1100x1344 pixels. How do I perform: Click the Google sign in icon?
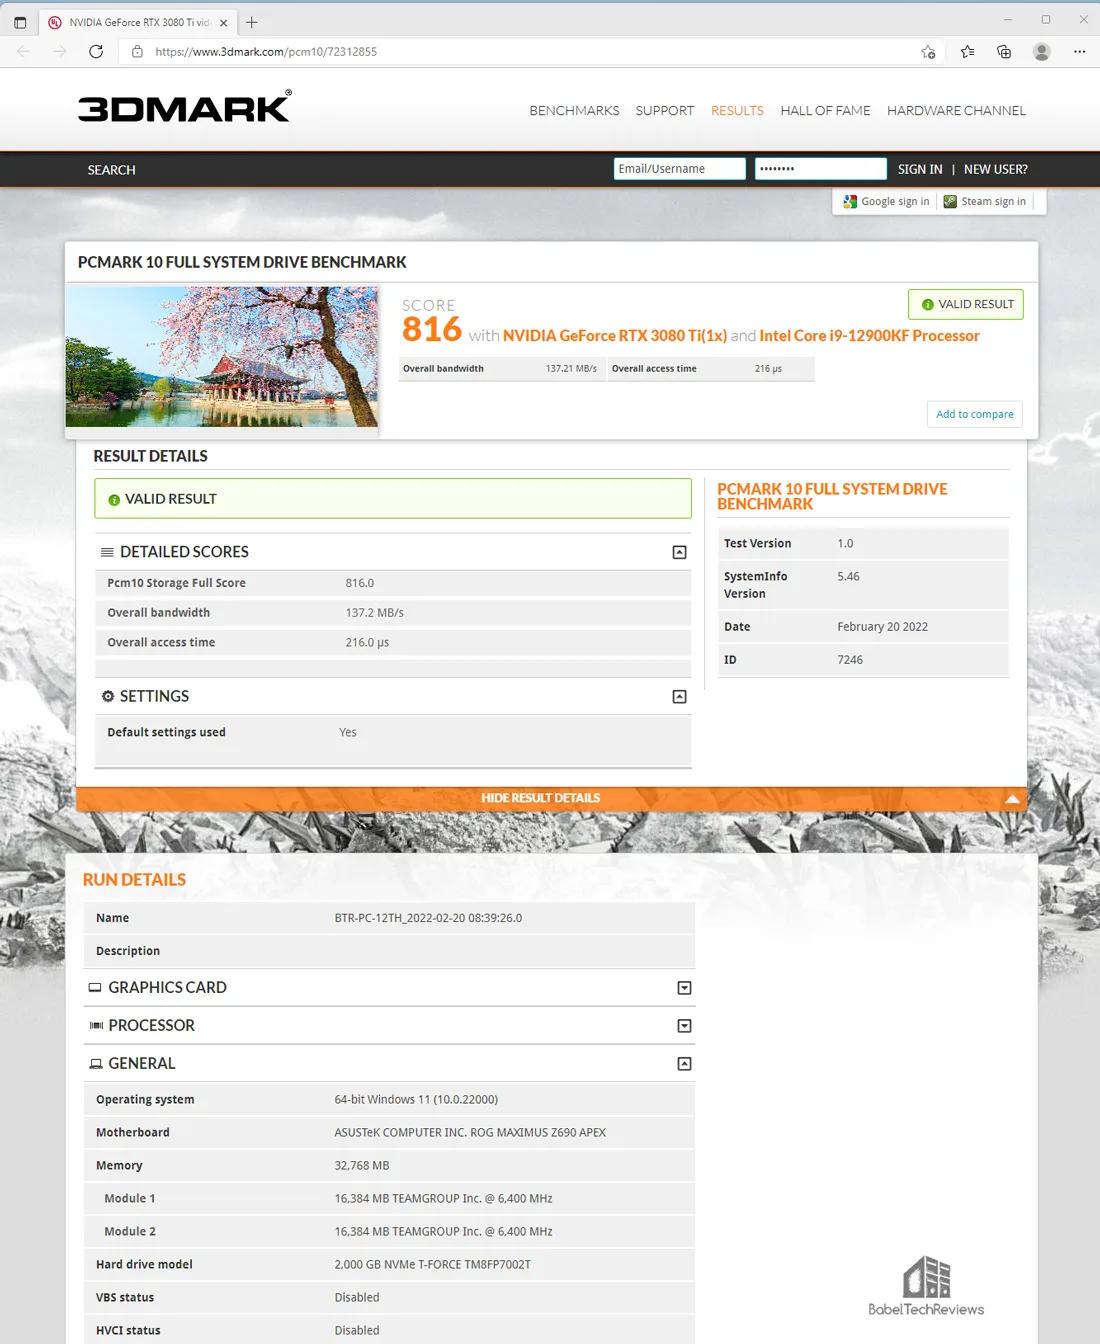(850, 201)
